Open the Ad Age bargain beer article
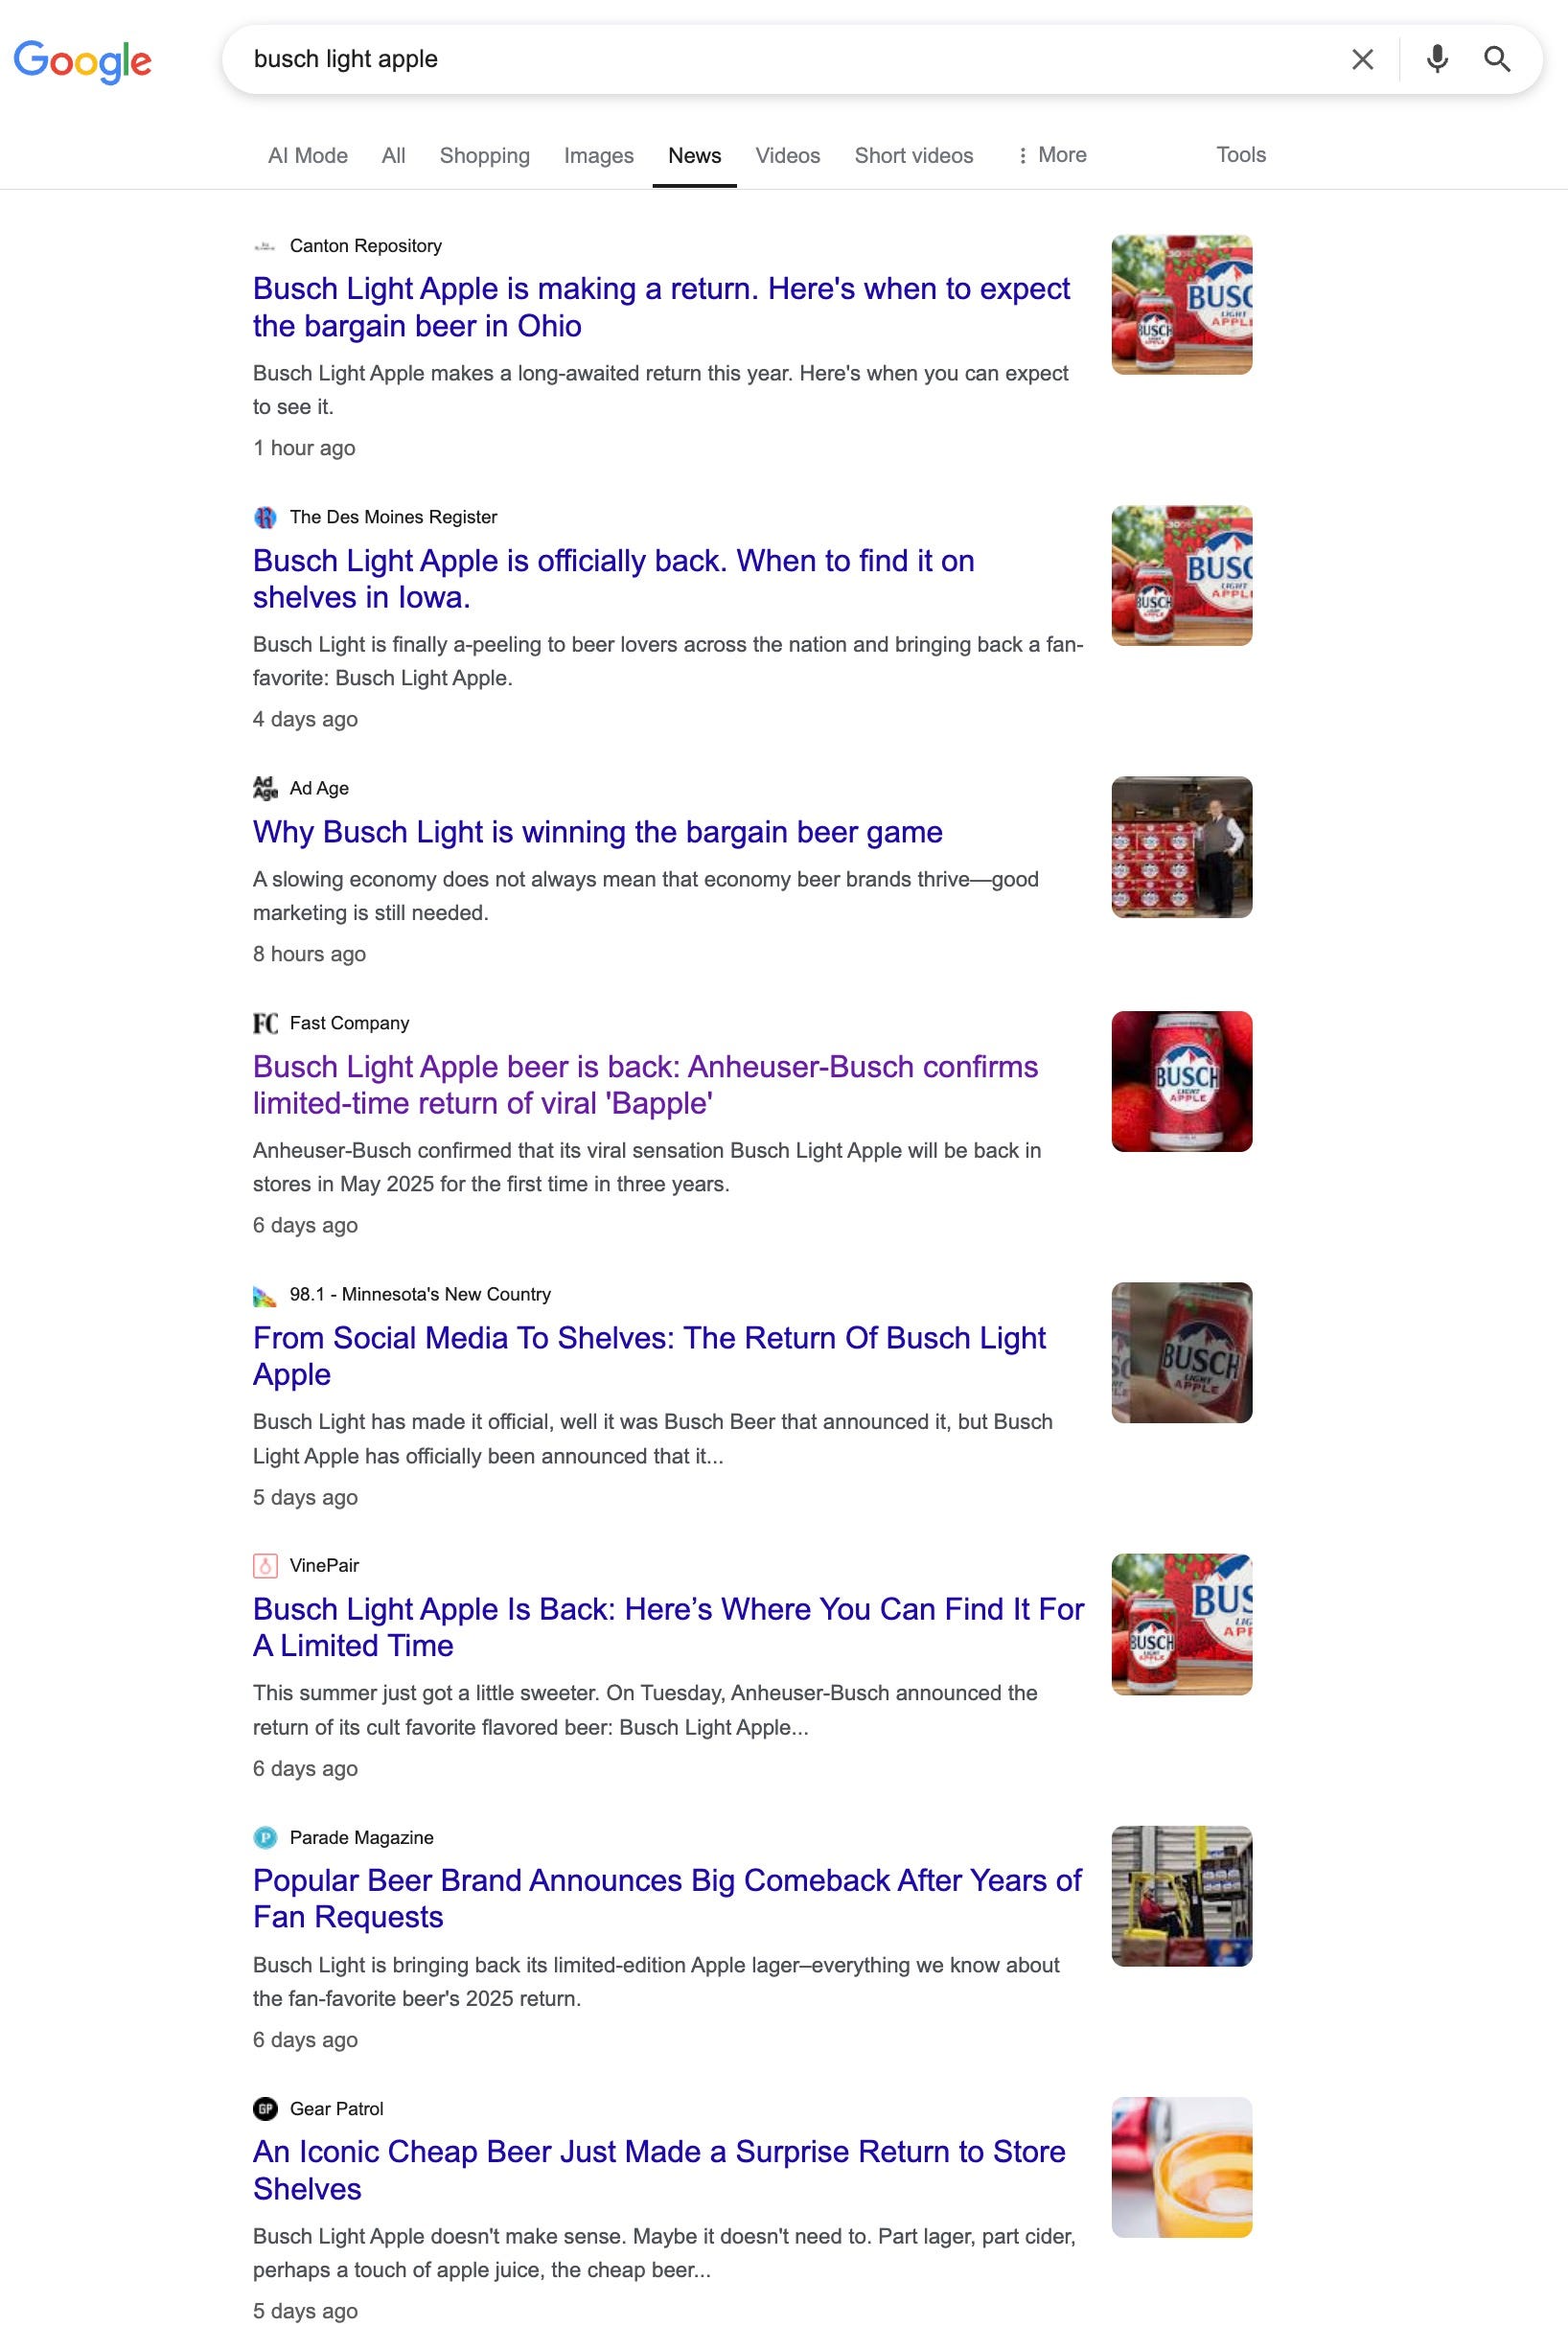Image resolution: width=1568 pixels, height=2350 pixels. 598,832
